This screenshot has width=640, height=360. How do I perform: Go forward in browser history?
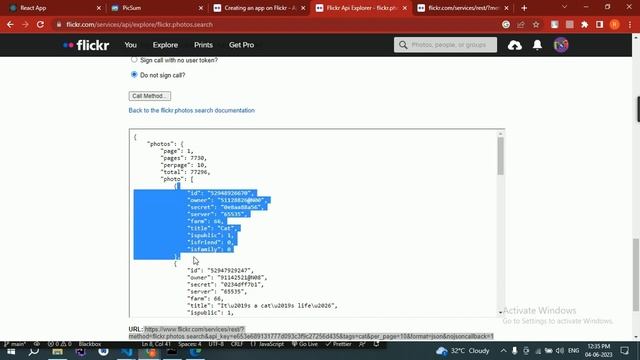click(x=25, y=24)
